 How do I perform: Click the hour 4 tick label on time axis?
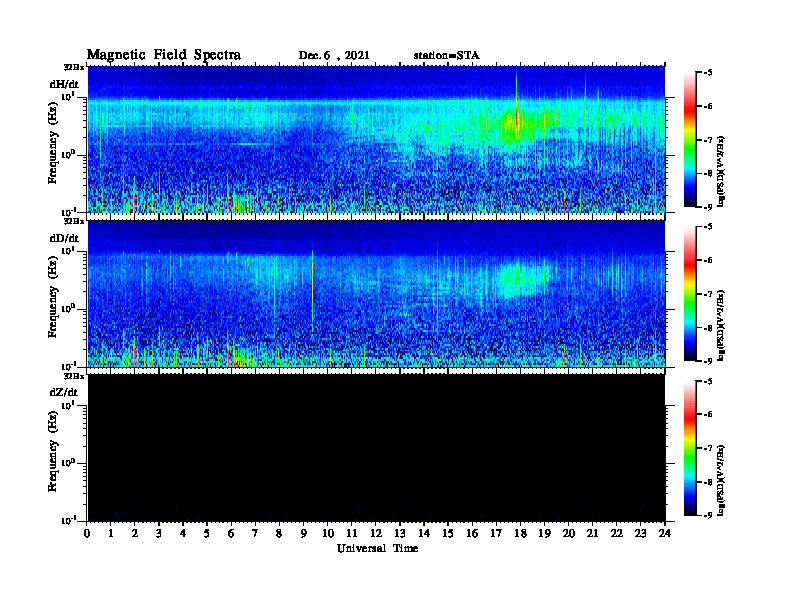183,533
